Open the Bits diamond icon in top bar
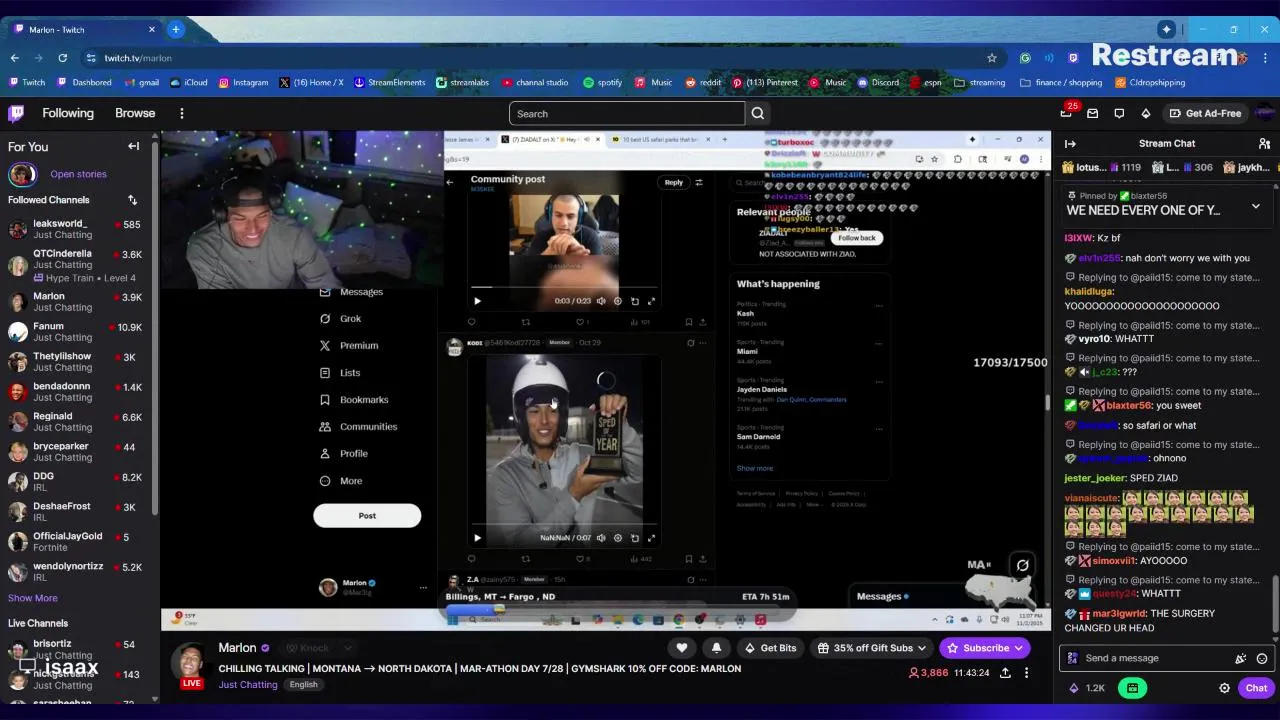Screen dimensions: 1280x720 (x=1146, y=113)
